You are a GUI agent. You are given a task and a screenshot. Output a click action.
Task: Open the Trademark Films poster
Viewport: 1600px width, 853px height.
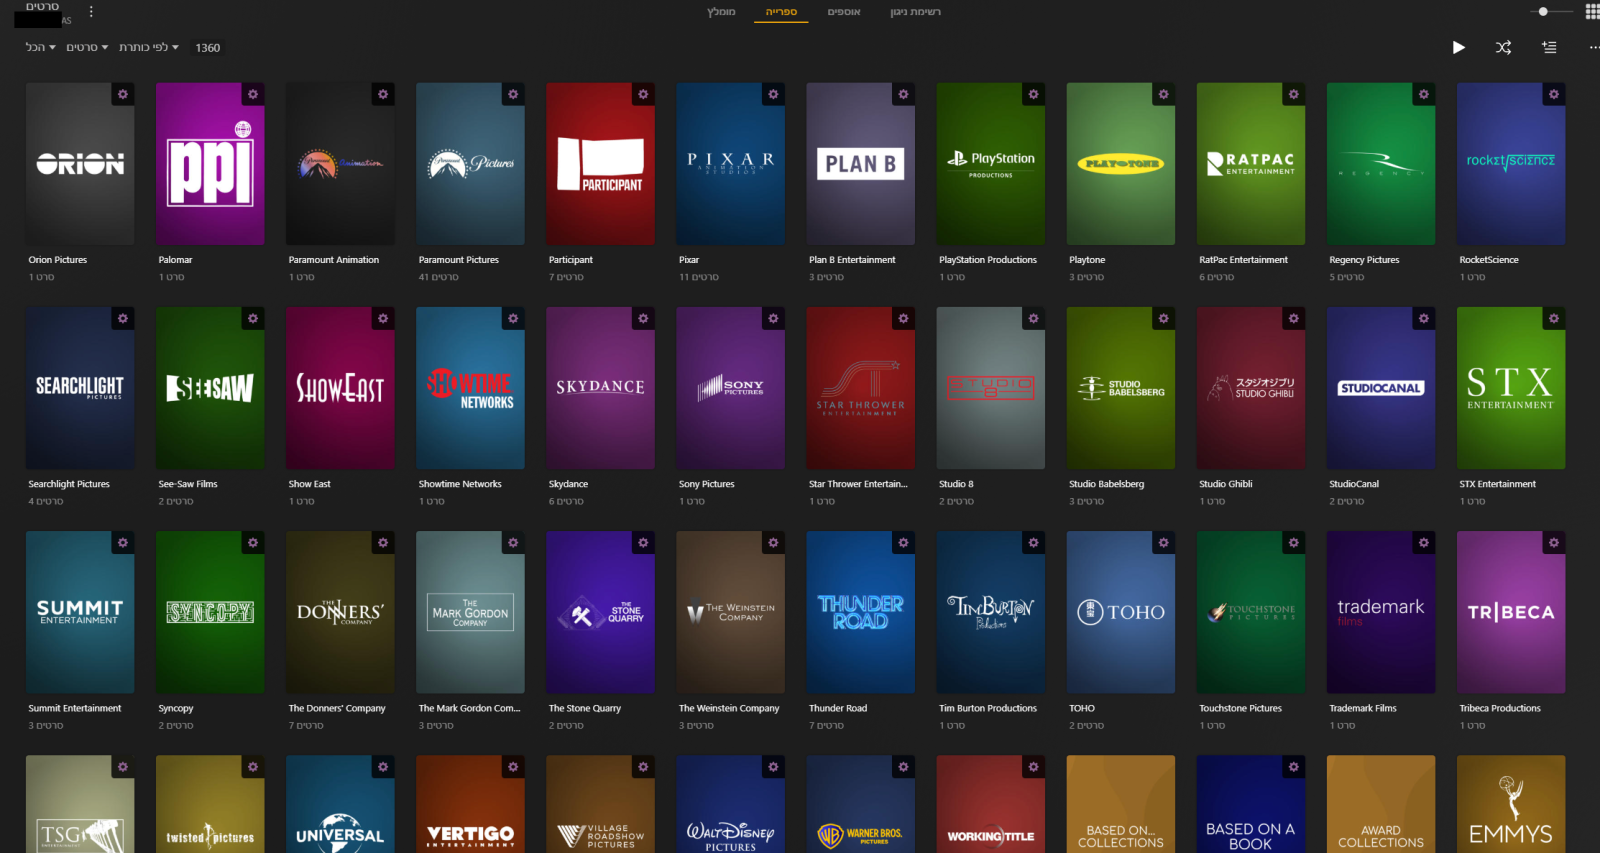[1380, 612]
